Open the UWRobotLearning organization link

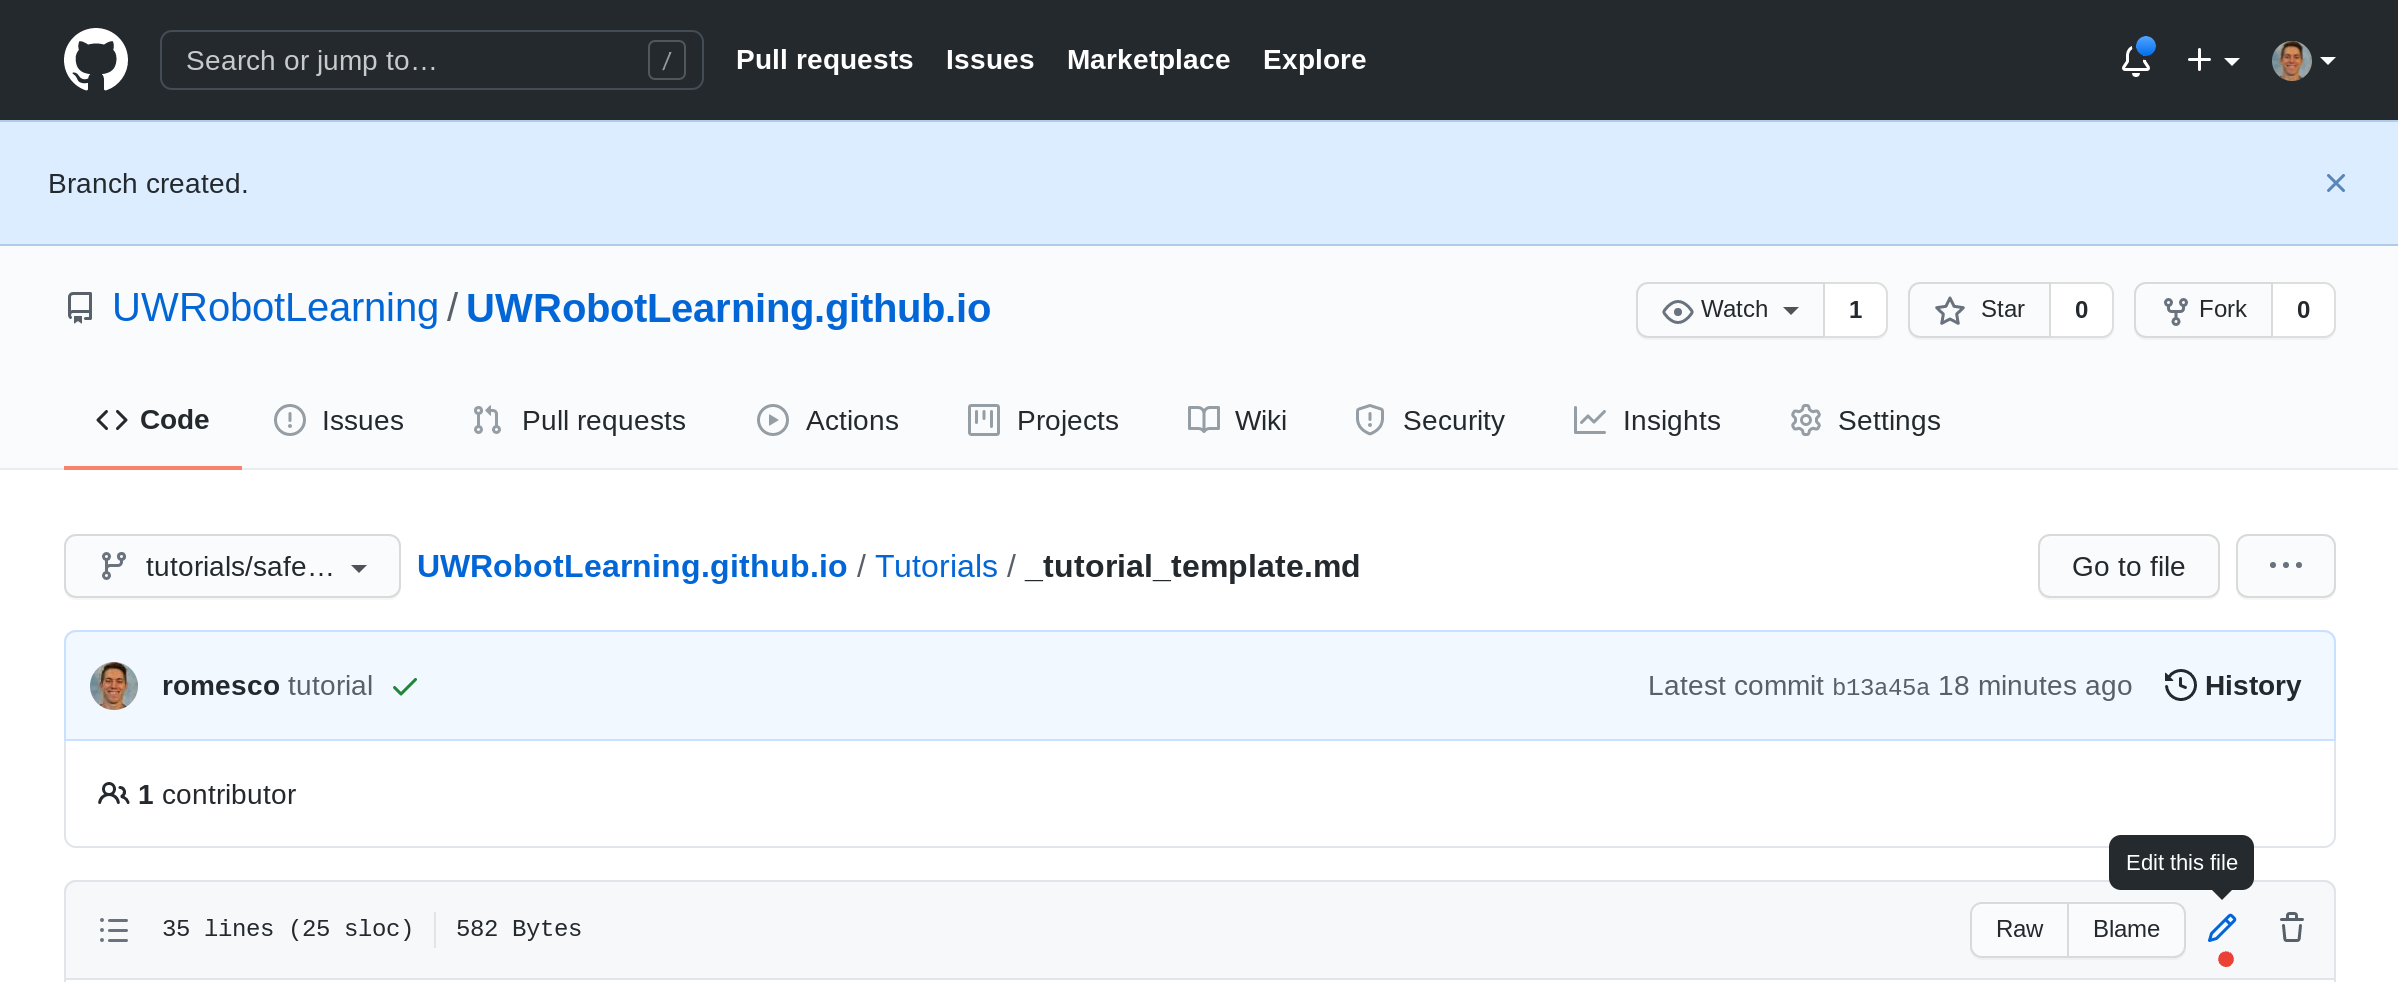[x=275, y=308]
